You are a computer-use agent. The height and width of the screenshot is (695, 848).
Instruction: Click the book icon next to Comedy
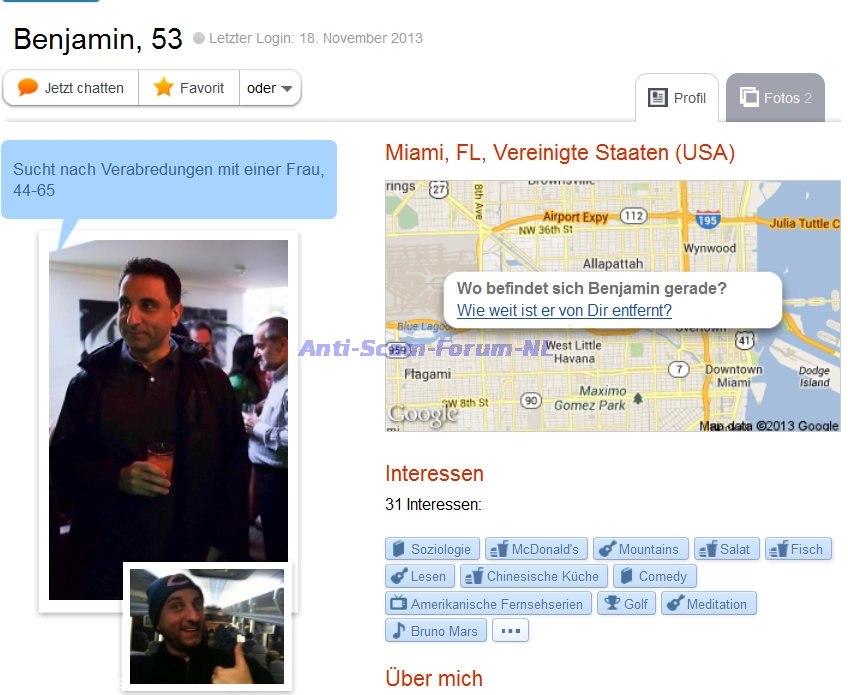[626, 576]
